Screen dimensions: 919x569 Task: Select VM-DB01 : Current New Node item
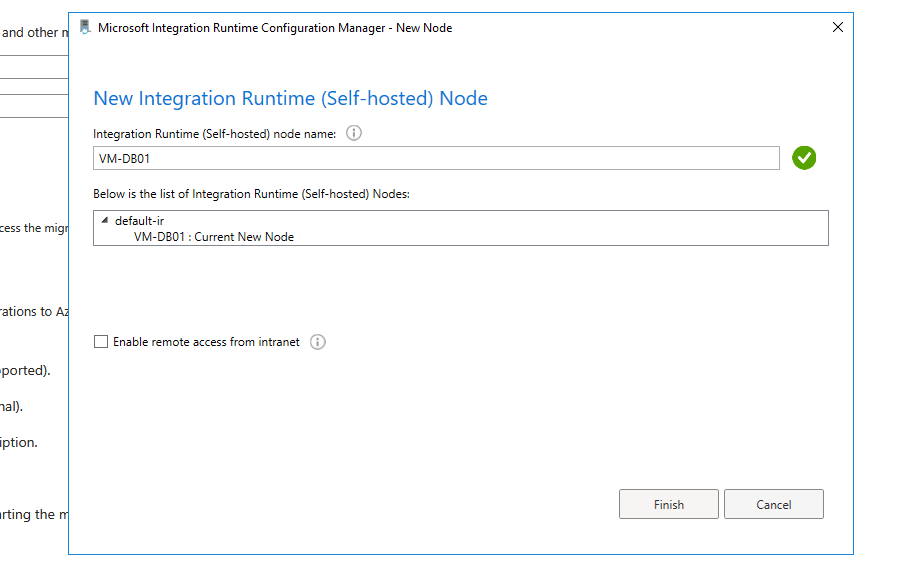[x=214, y=237]
